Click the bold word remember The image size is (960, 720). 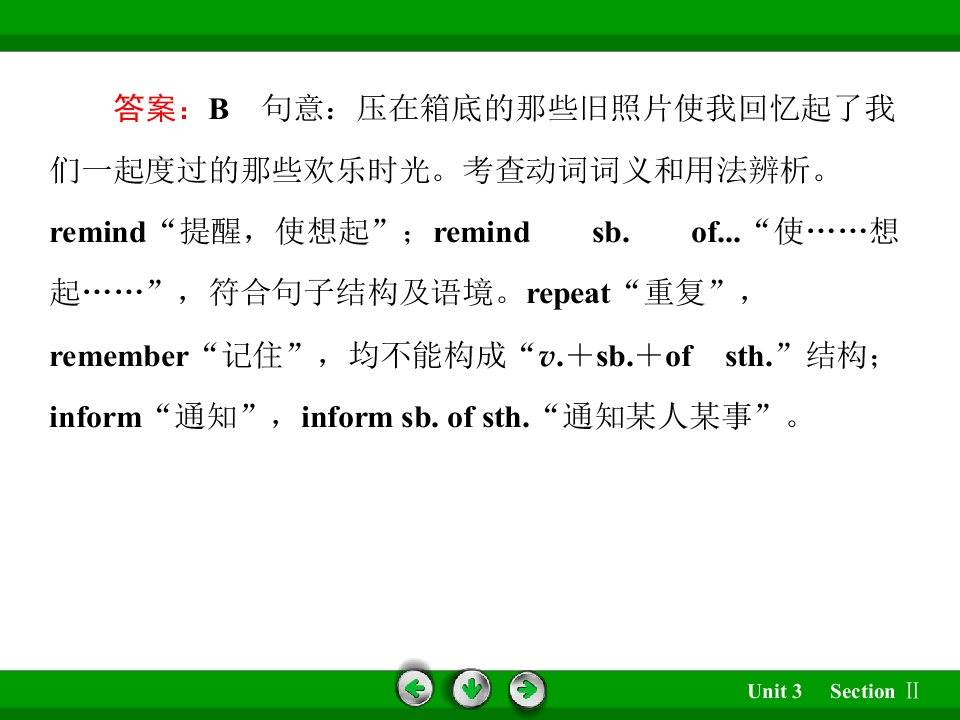(x=119, y=356)
